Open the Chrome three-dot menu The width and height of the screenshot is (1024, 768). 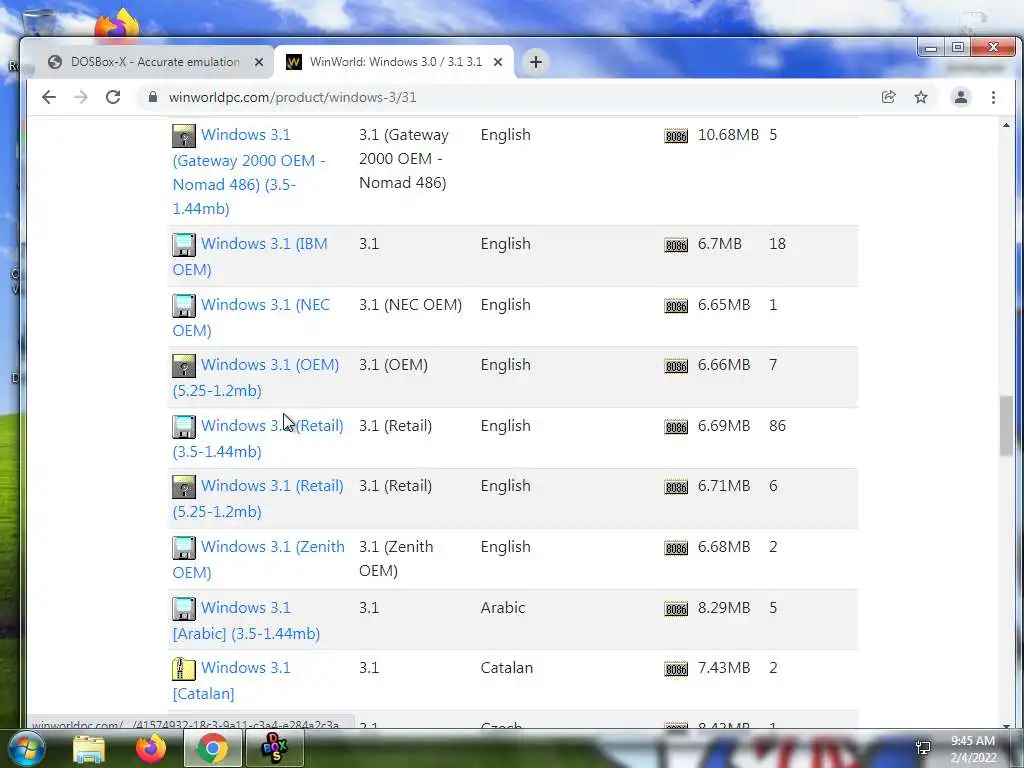[993, 97]
